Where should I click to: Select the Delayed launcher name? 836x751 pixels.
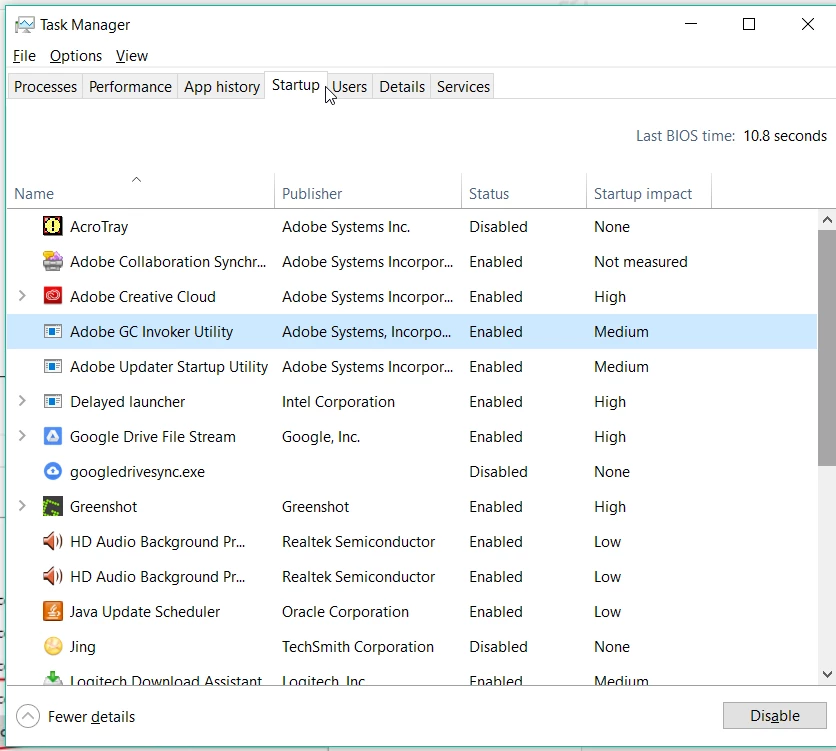(127, 401)
